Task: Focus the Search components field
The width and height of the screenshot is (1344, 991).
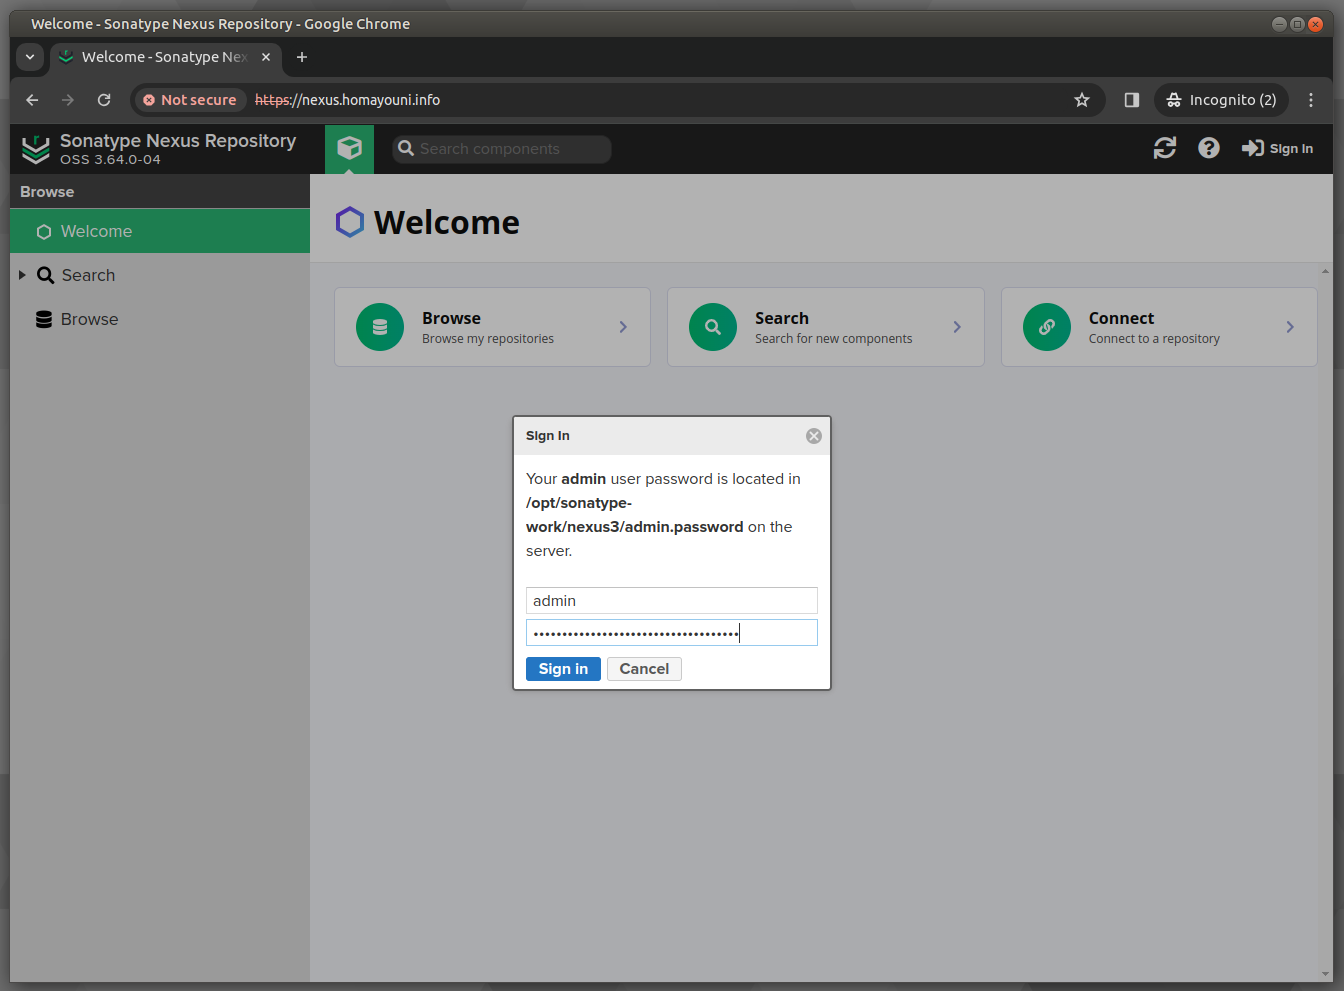Action: point(502,149)
